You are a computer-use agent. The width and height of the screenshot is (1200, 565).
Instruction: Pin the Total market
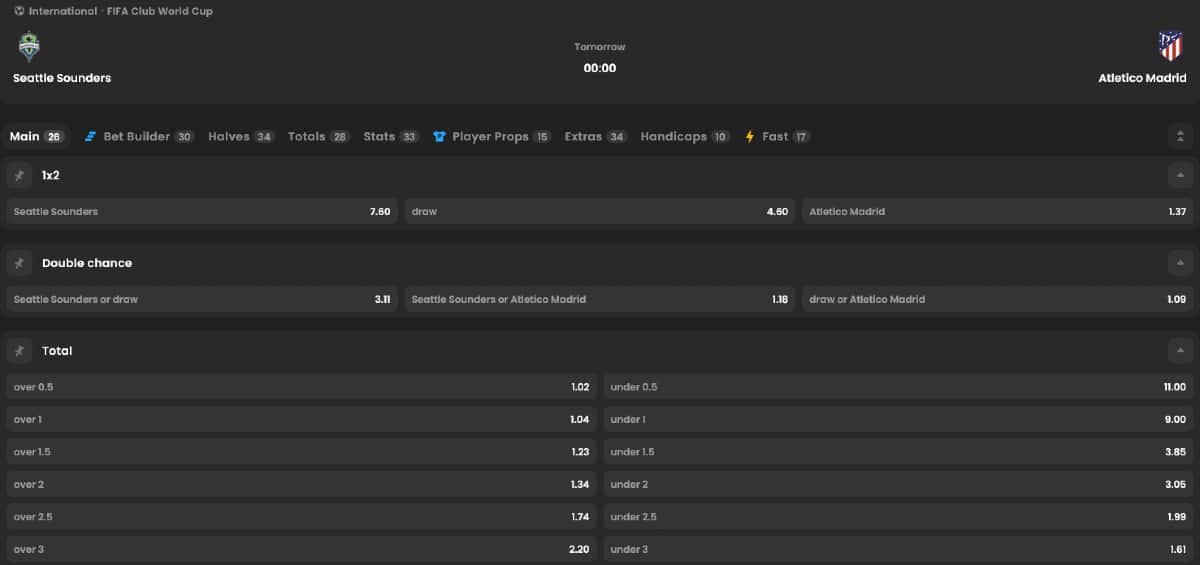pos(19,351)
